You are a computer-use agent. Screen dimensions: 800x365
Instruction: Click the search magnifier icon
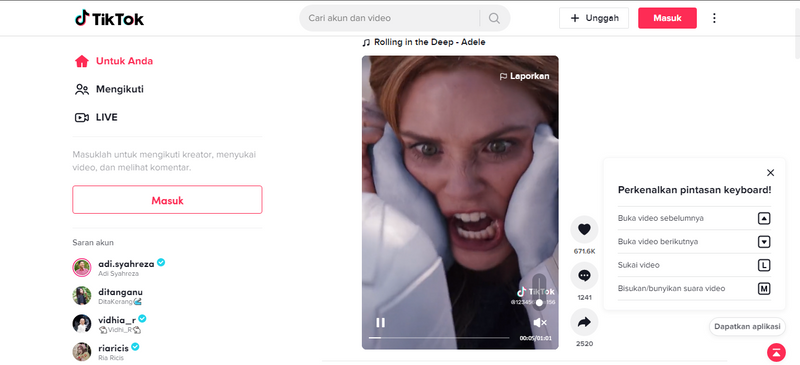[x=494, y=18]
